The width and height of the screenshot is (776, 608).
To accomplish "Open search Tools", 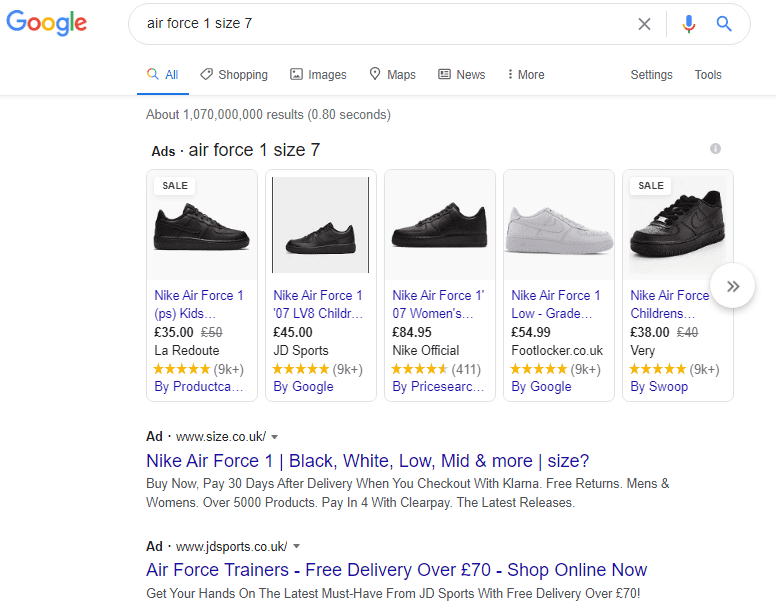I will (708, 75).
